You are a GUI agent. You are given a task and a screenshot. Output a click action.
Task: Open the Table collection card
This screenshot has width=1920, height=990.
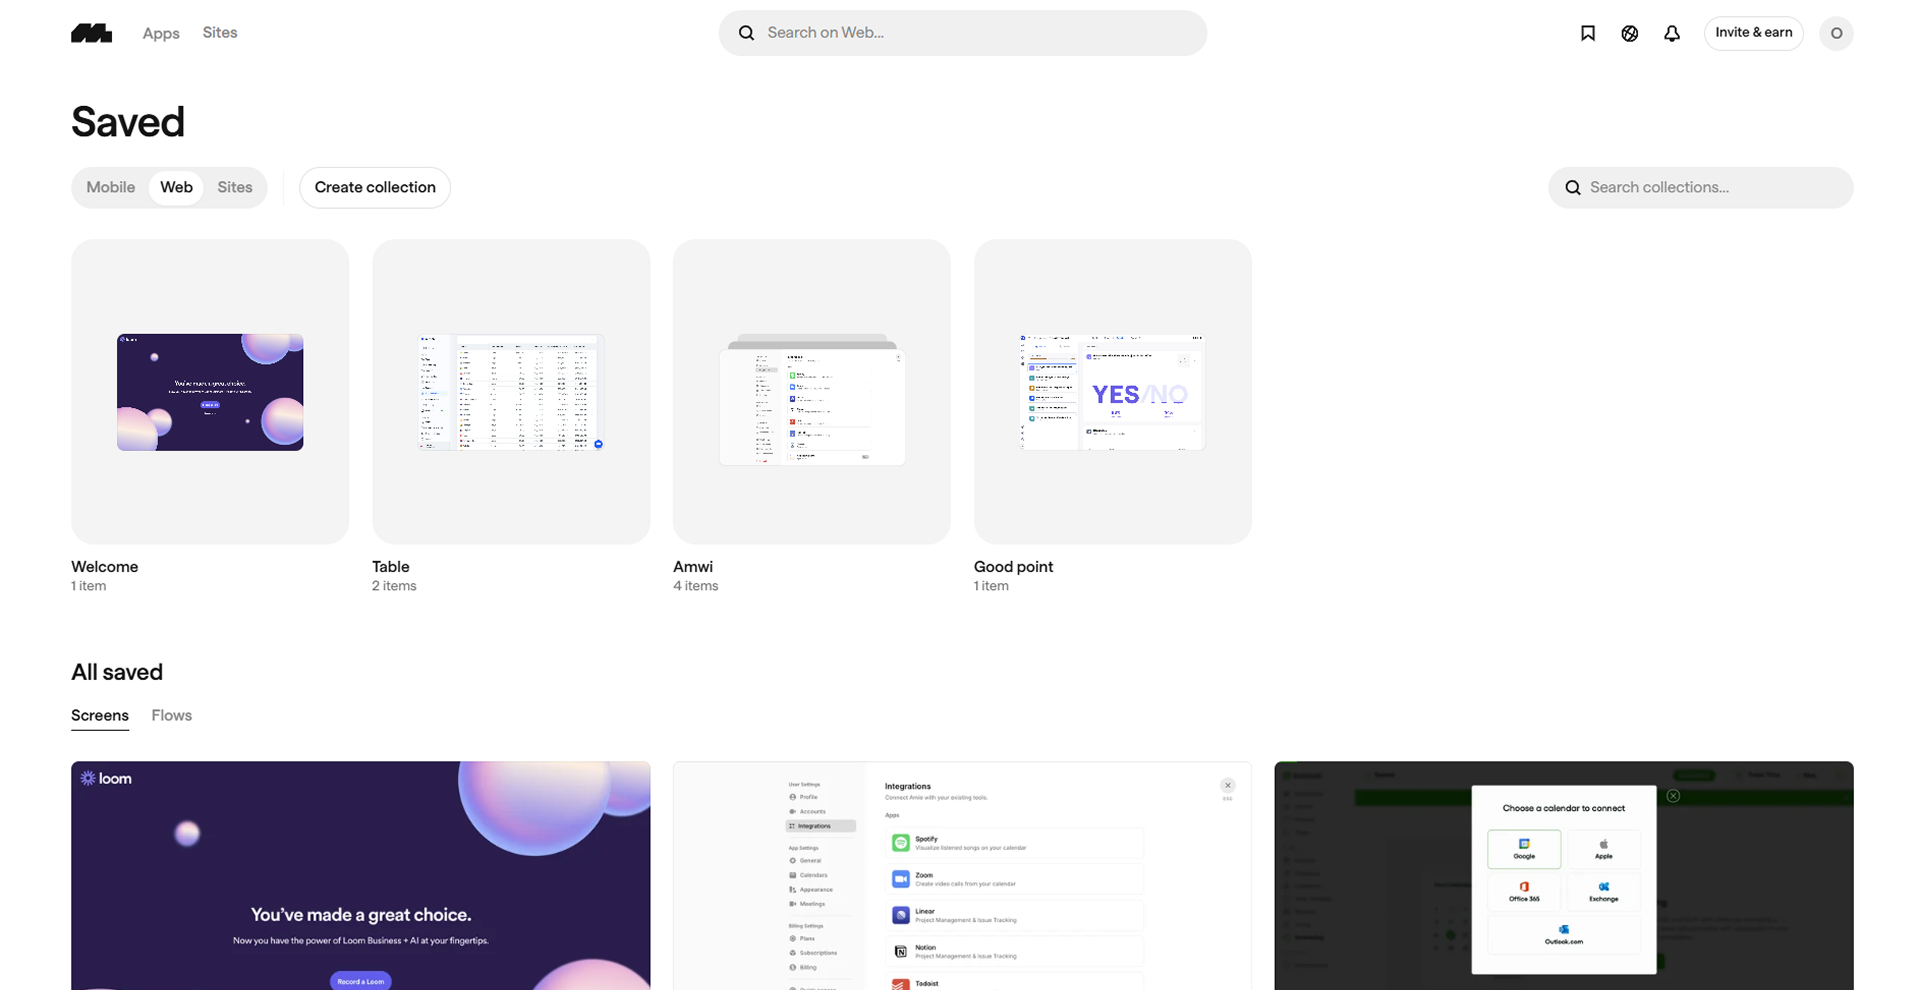(511, 392)
